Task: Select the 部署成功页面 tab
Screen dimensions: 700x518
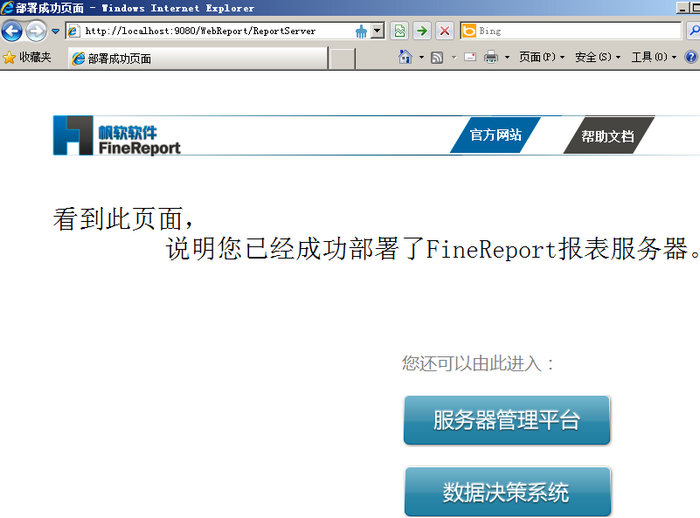Action: [199, 58]
